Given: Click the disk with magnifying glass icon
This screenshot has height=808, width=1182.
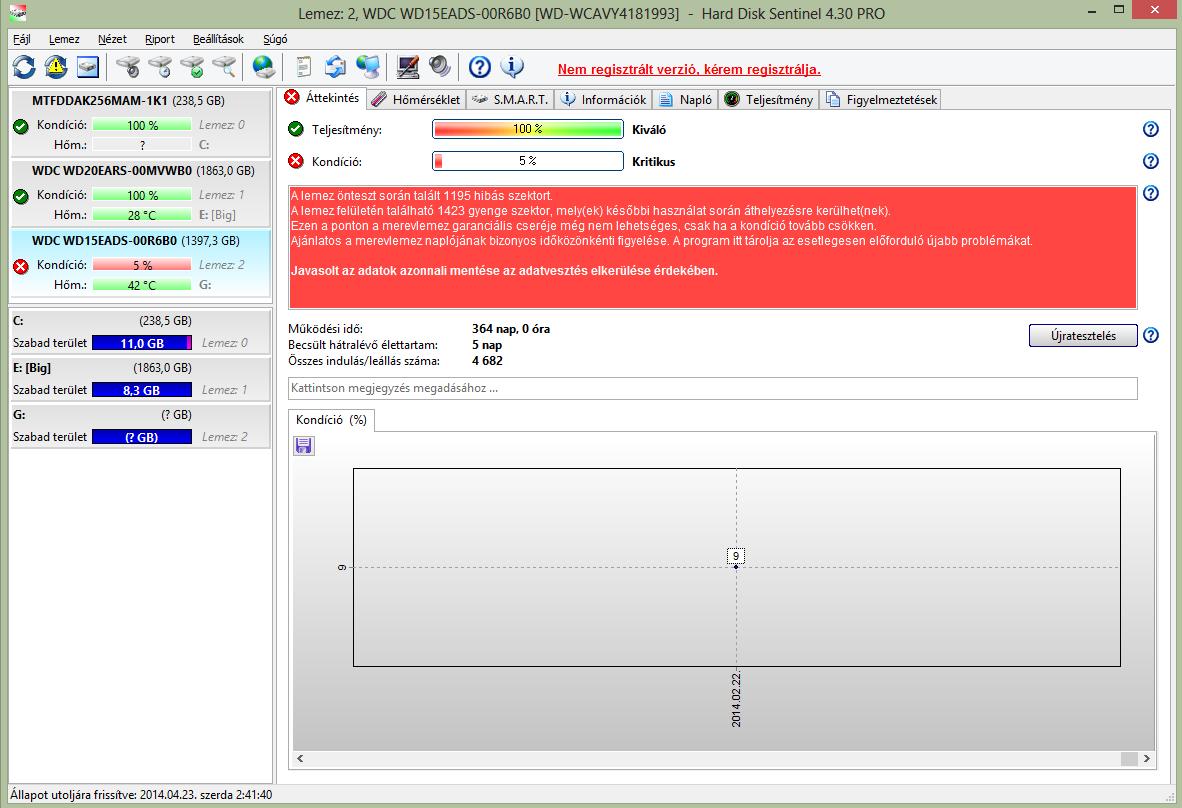Looking at the screenshot, I should pos(223,67).
